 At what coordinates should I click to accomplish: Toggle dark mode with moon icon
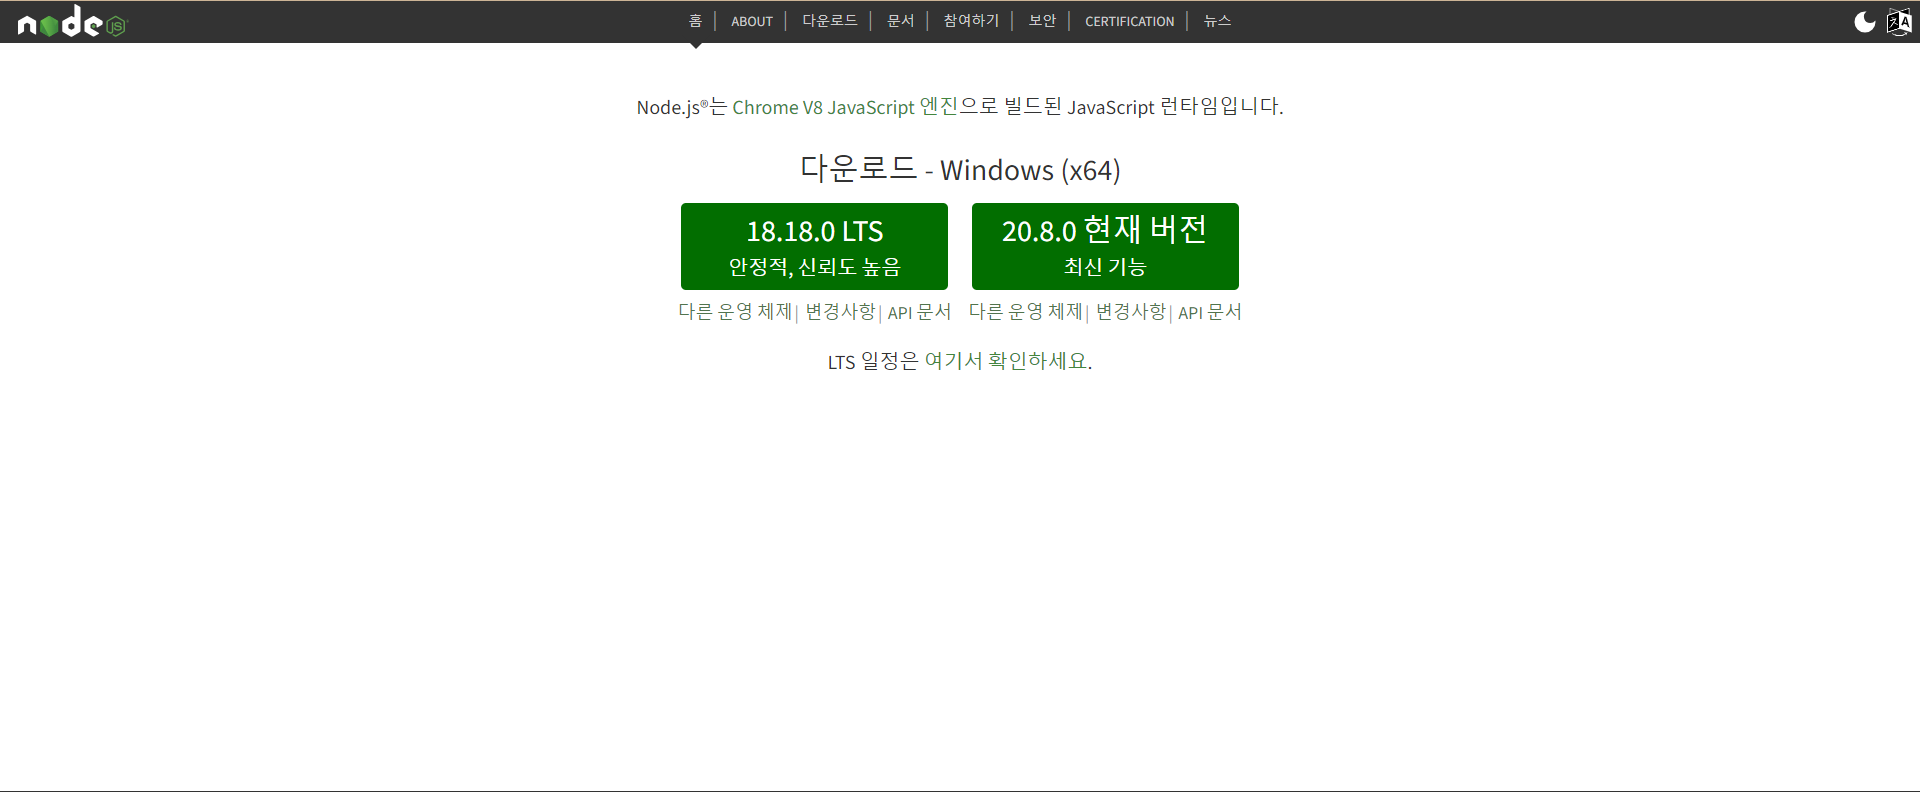[1864, 22]
